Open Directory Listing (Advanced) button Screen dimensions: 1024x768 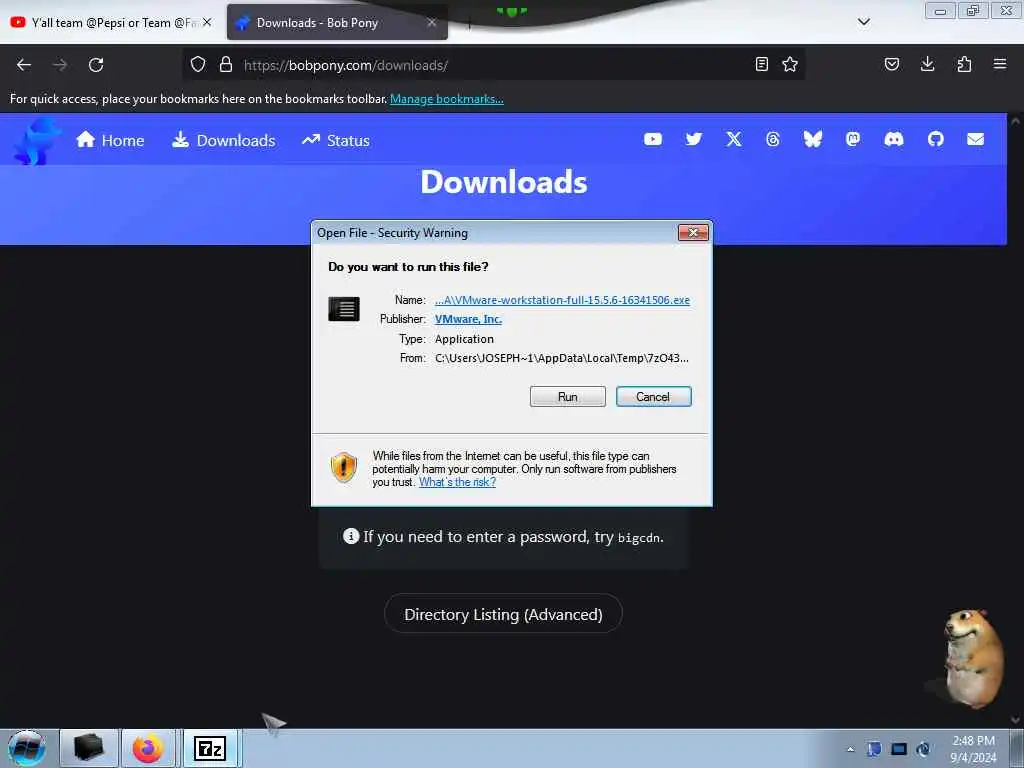(503, 614)
